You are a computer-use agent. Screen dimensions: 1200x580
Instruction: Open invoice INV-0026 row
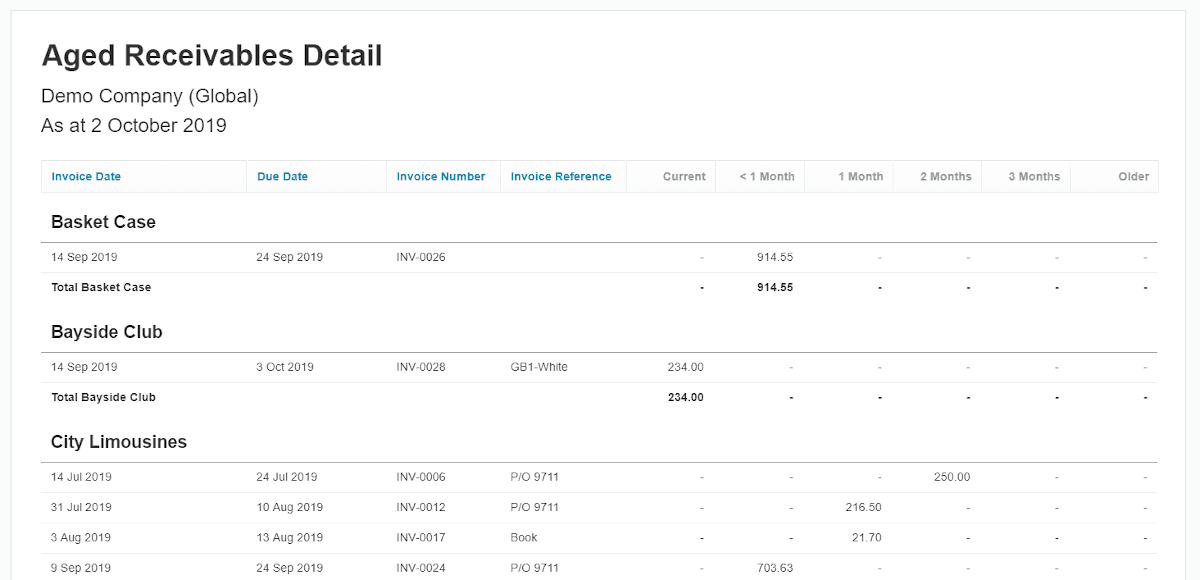click(599, 257)
